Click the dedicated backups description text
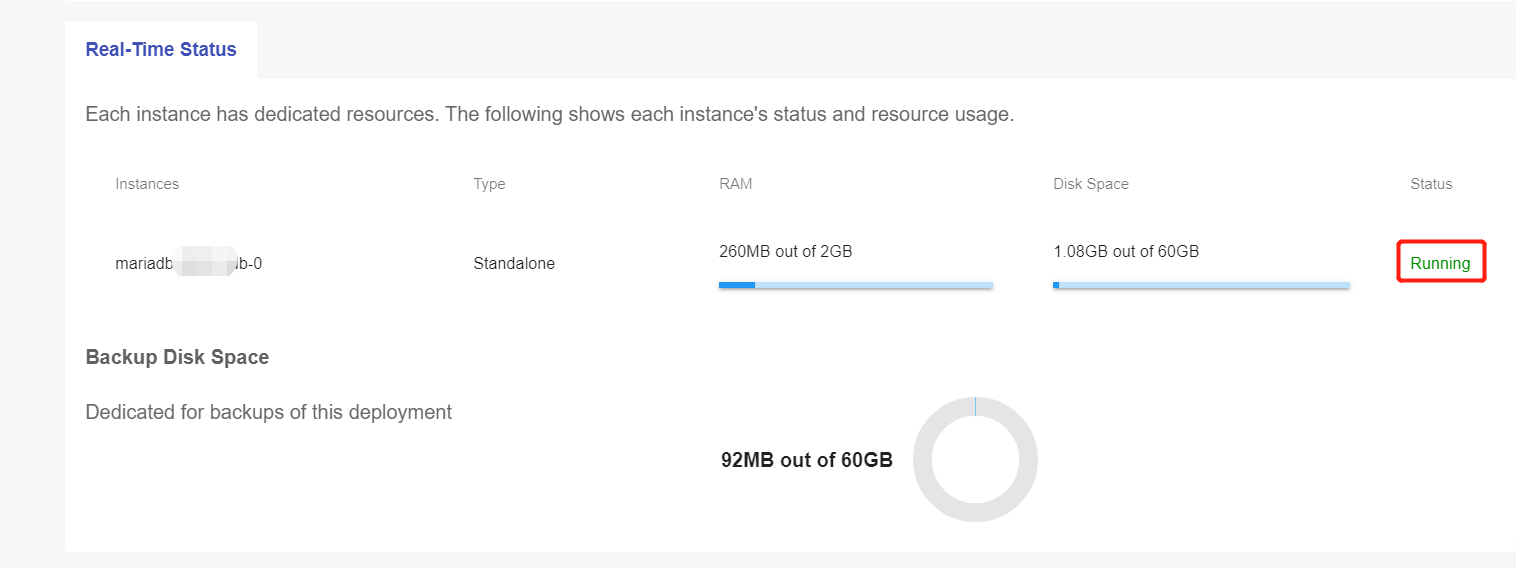Viewport: 1516px width, 568px height. 268,412
